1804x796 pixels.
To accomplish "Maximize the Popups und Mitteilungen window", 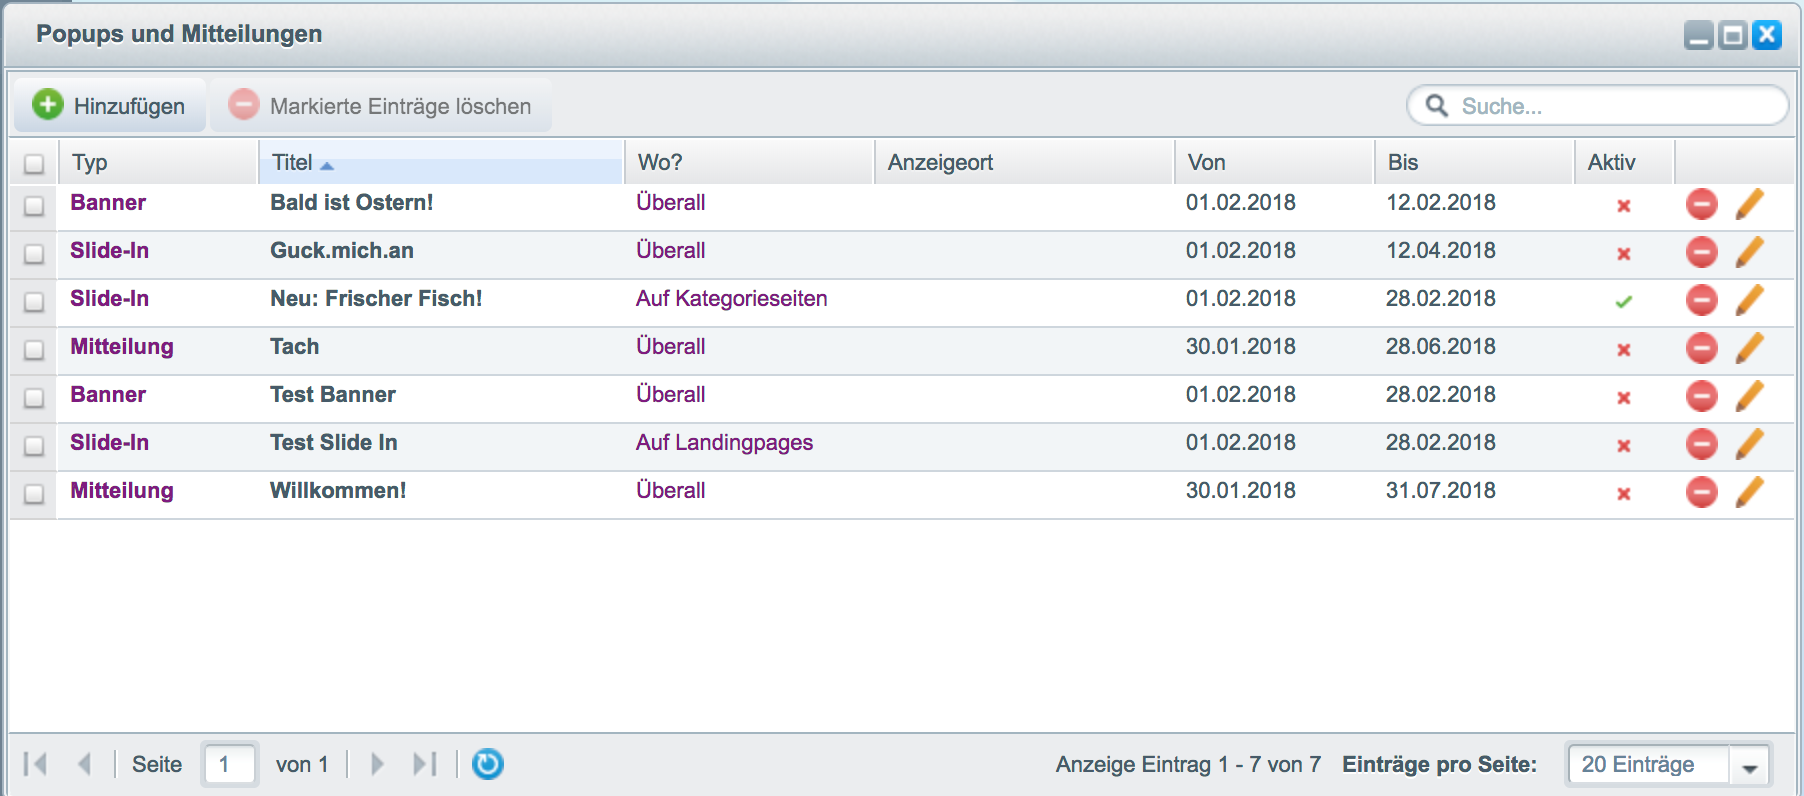I will [1733, 35].
